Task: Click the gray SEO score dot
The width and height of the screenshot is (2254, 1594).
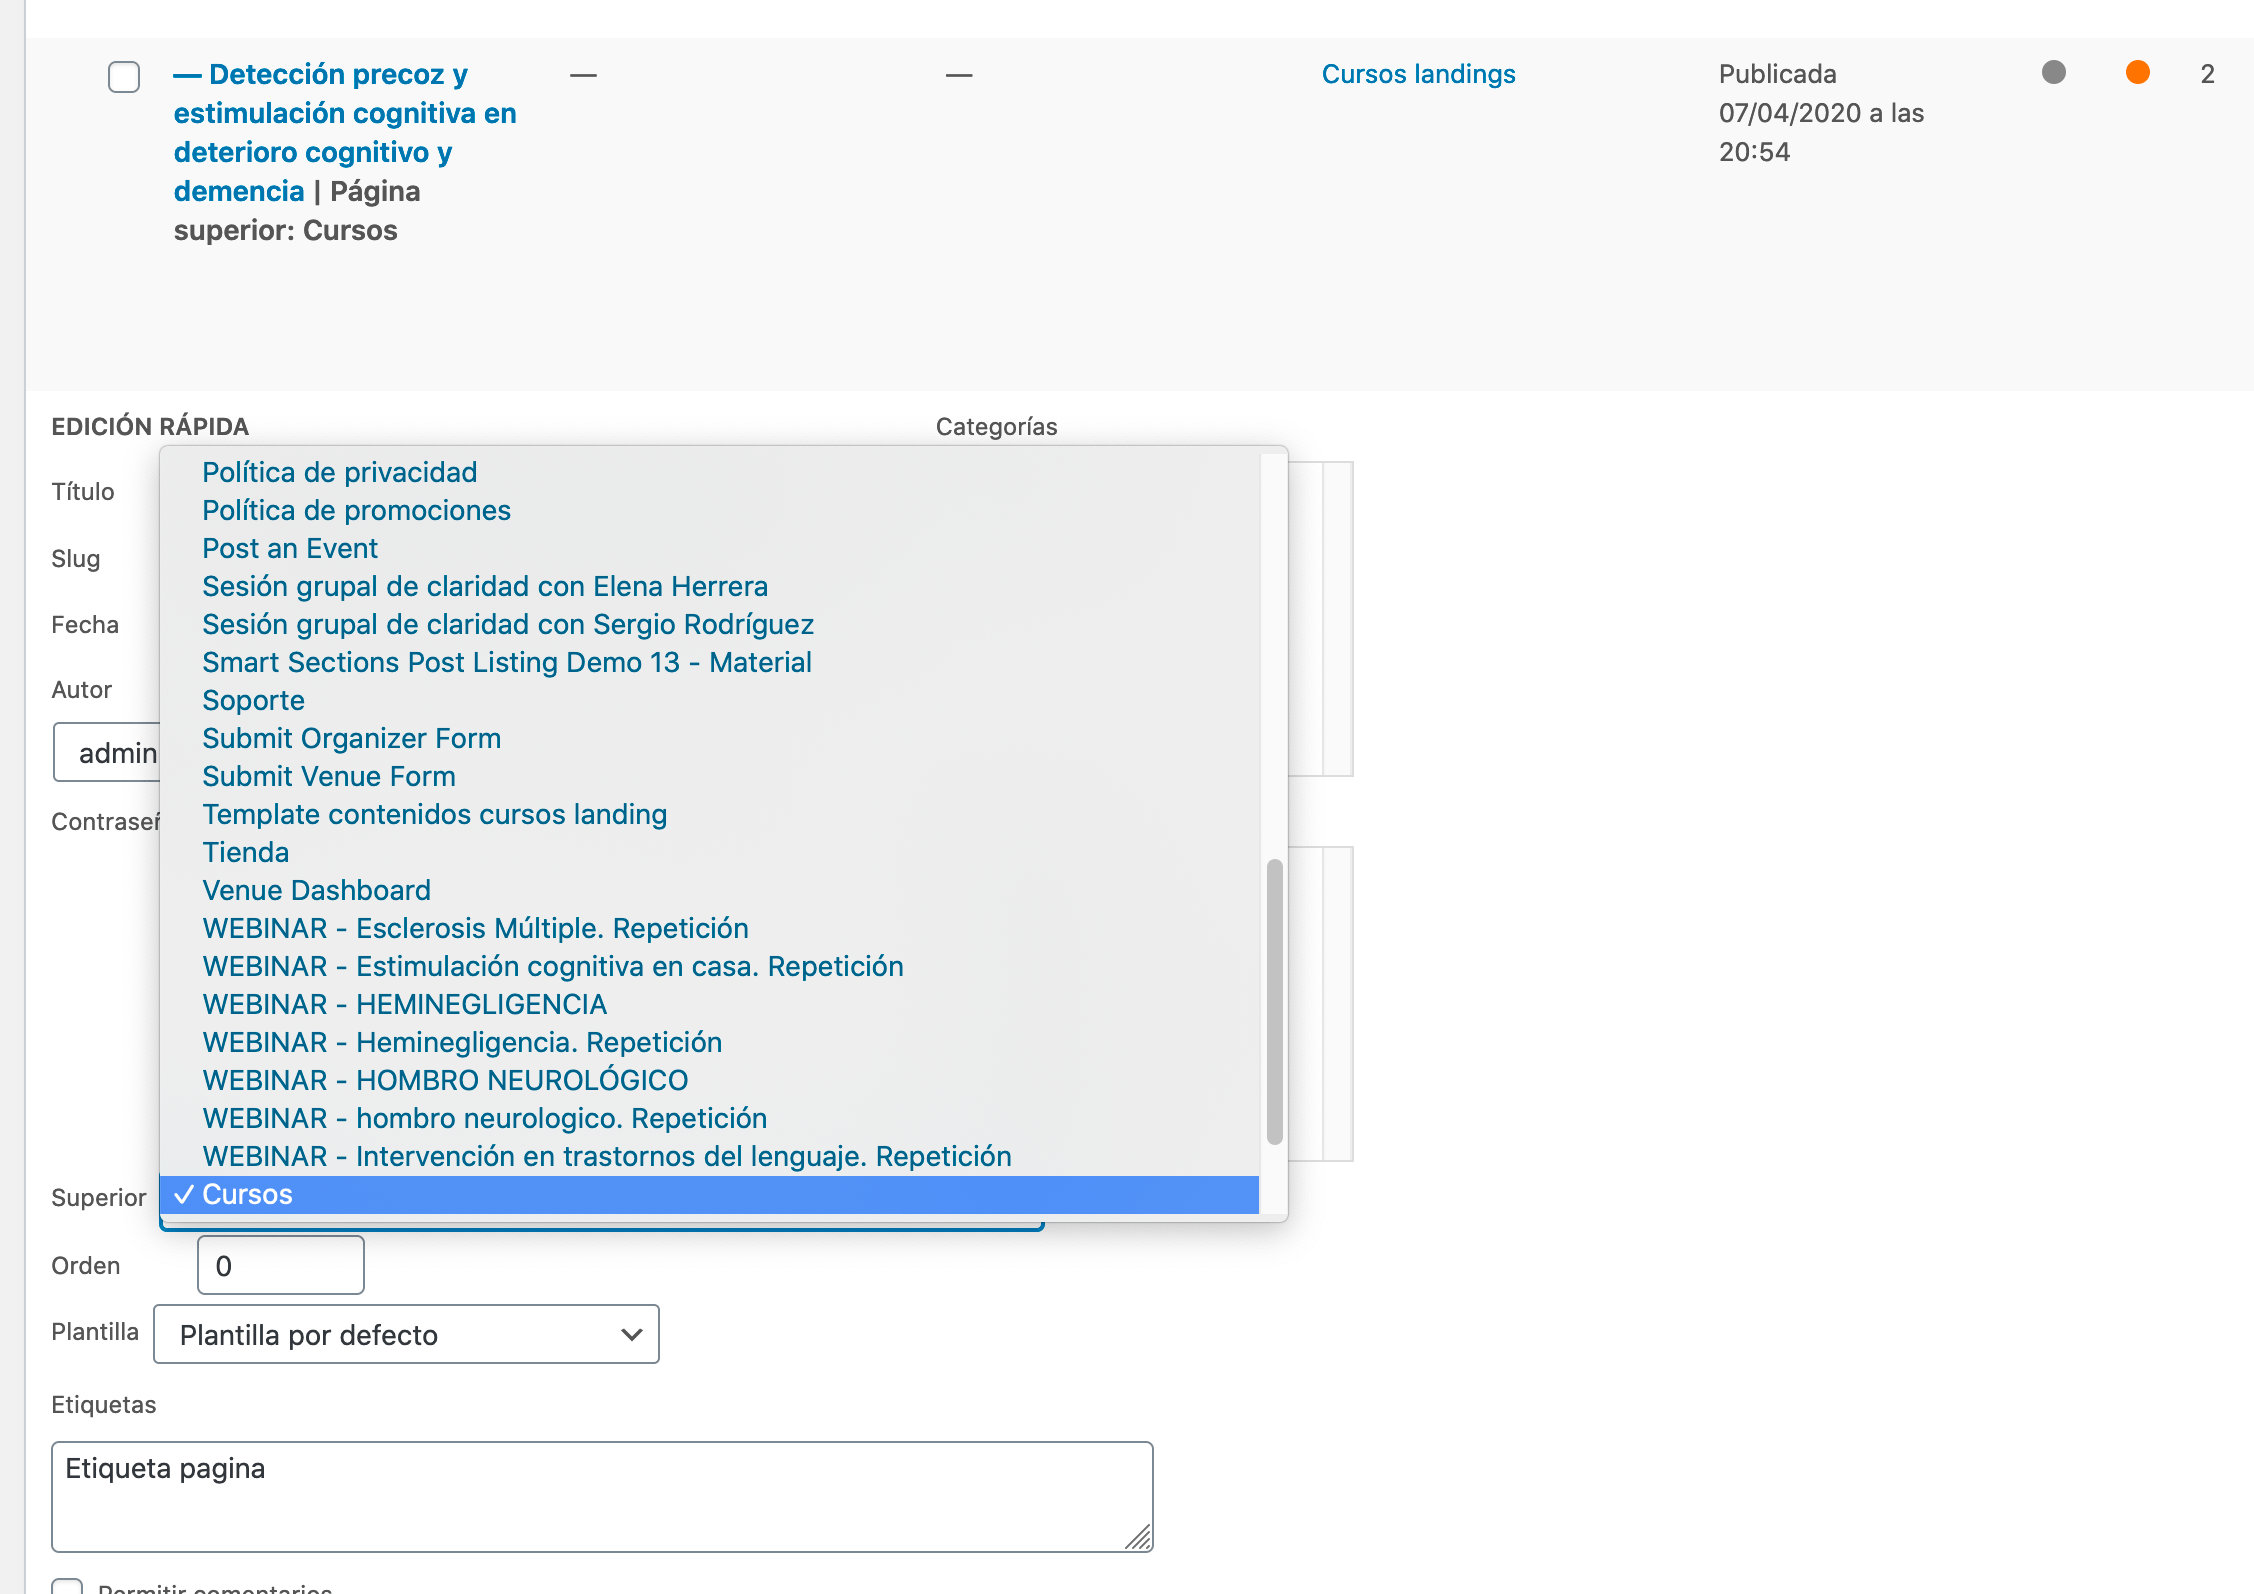Action: [2053, 72]
